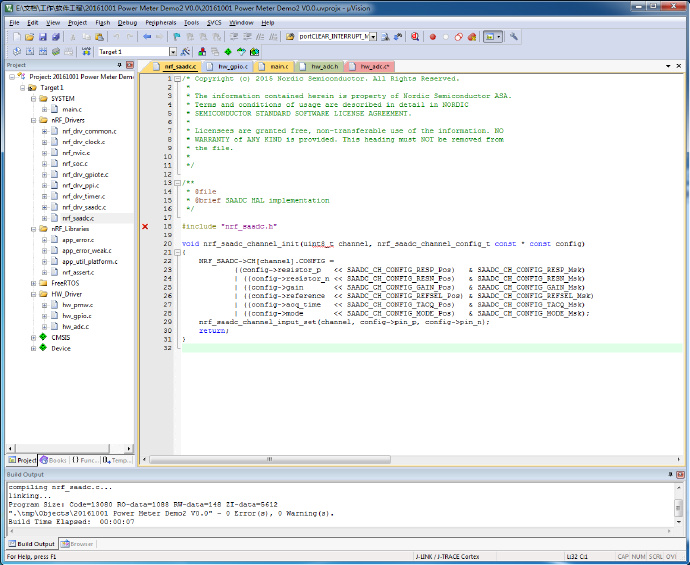Select hw_adc.c under HW_Driver

coord(76,327)
